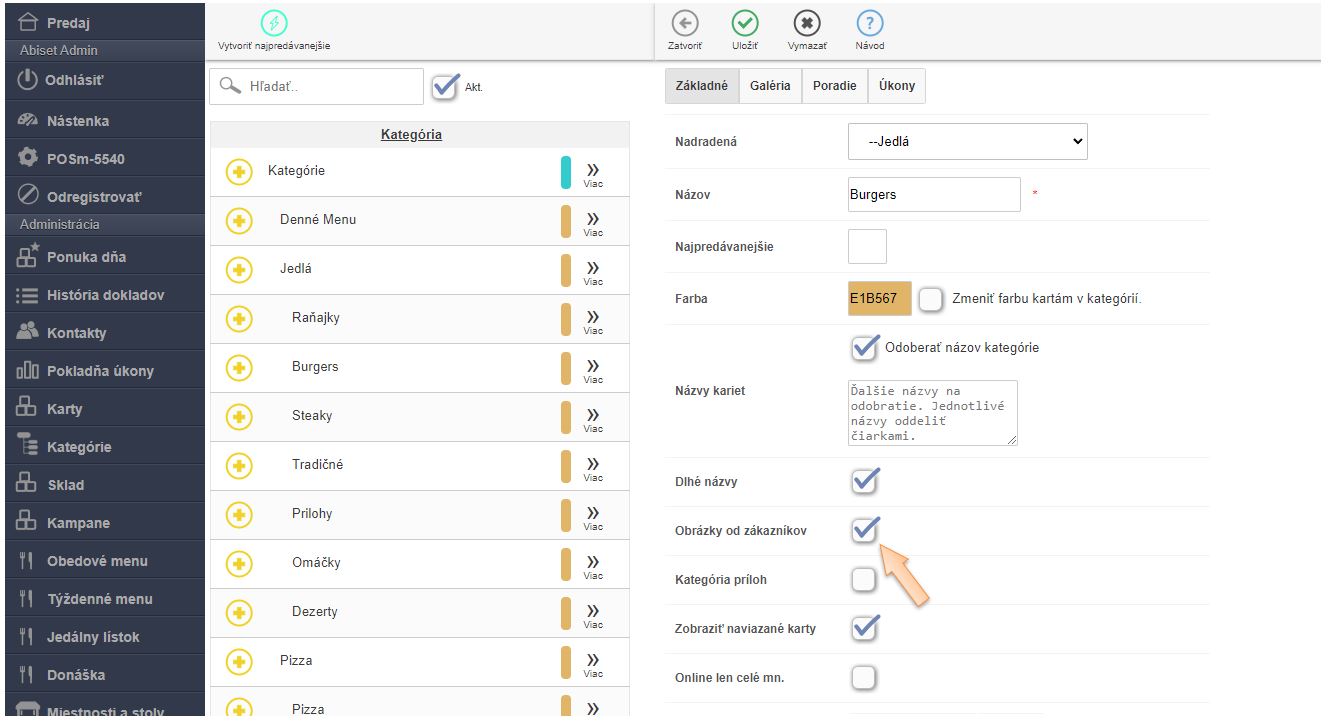Viewport: 1328px width, 725px height.
Task: Click the Zatvoriť back arrow icon
Action: point(684,25)
